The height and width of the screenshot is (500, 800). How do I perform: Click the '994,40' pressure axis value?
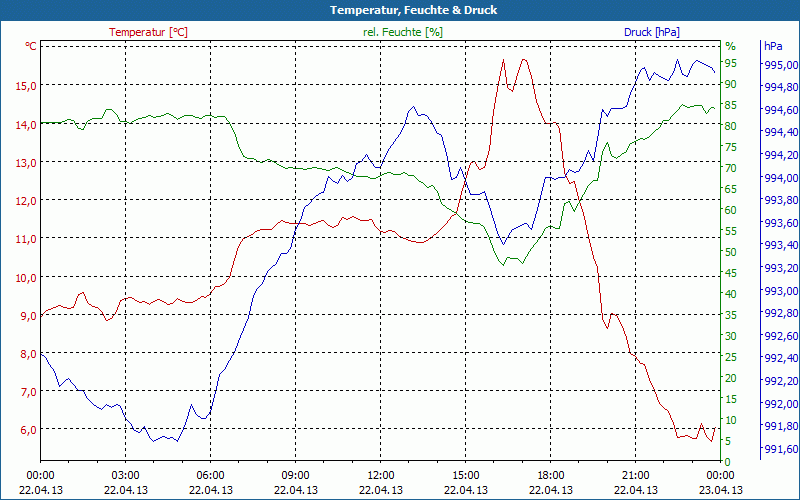[x=781, y=133]
